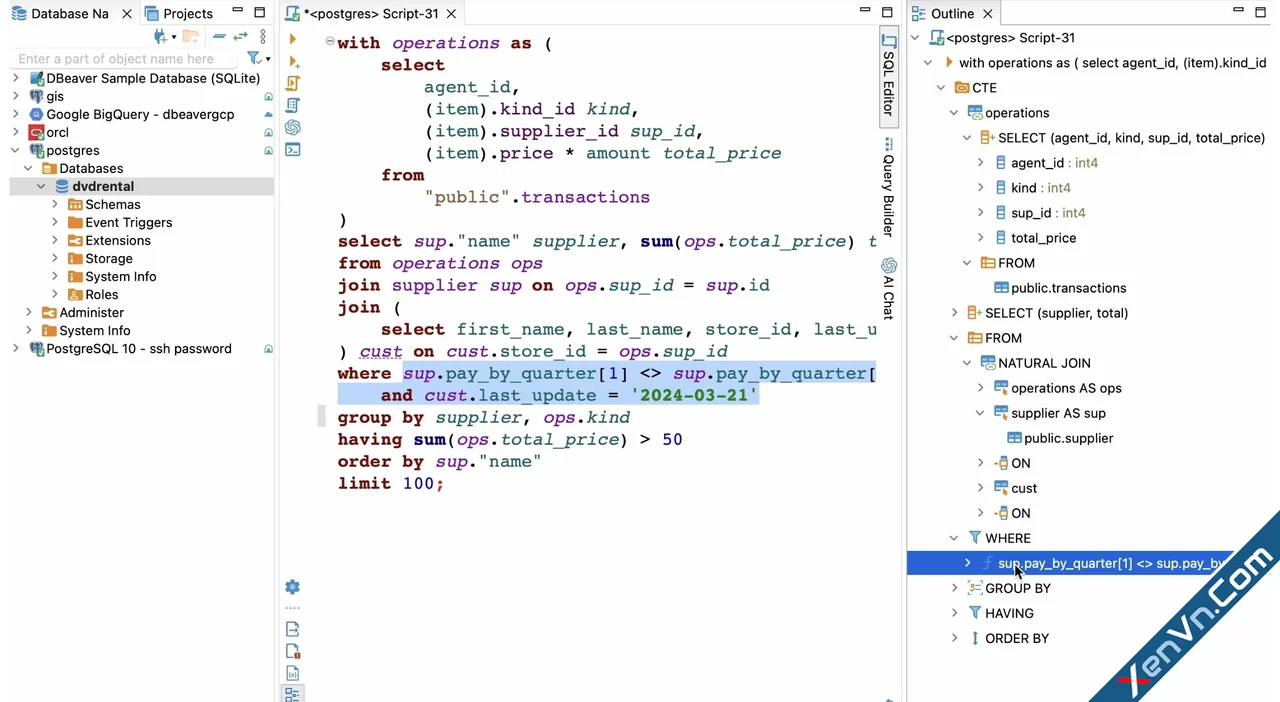Image resolution: width=1280 pixels, height=702 pixels.
Task: Select the operations node in Outline
Action: coord(1016,112)
